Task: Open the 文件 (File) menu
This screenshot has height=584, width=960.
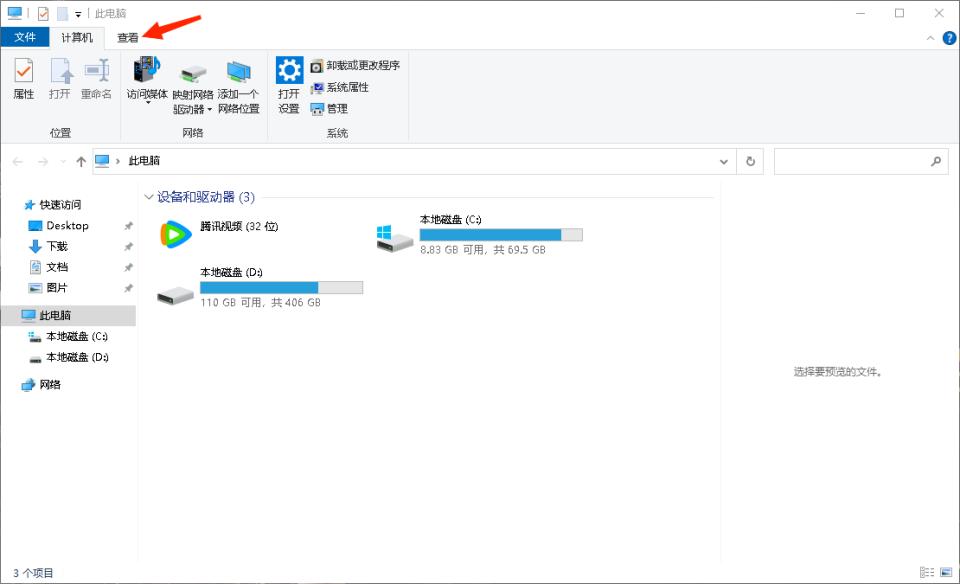Action: (25, 37)
